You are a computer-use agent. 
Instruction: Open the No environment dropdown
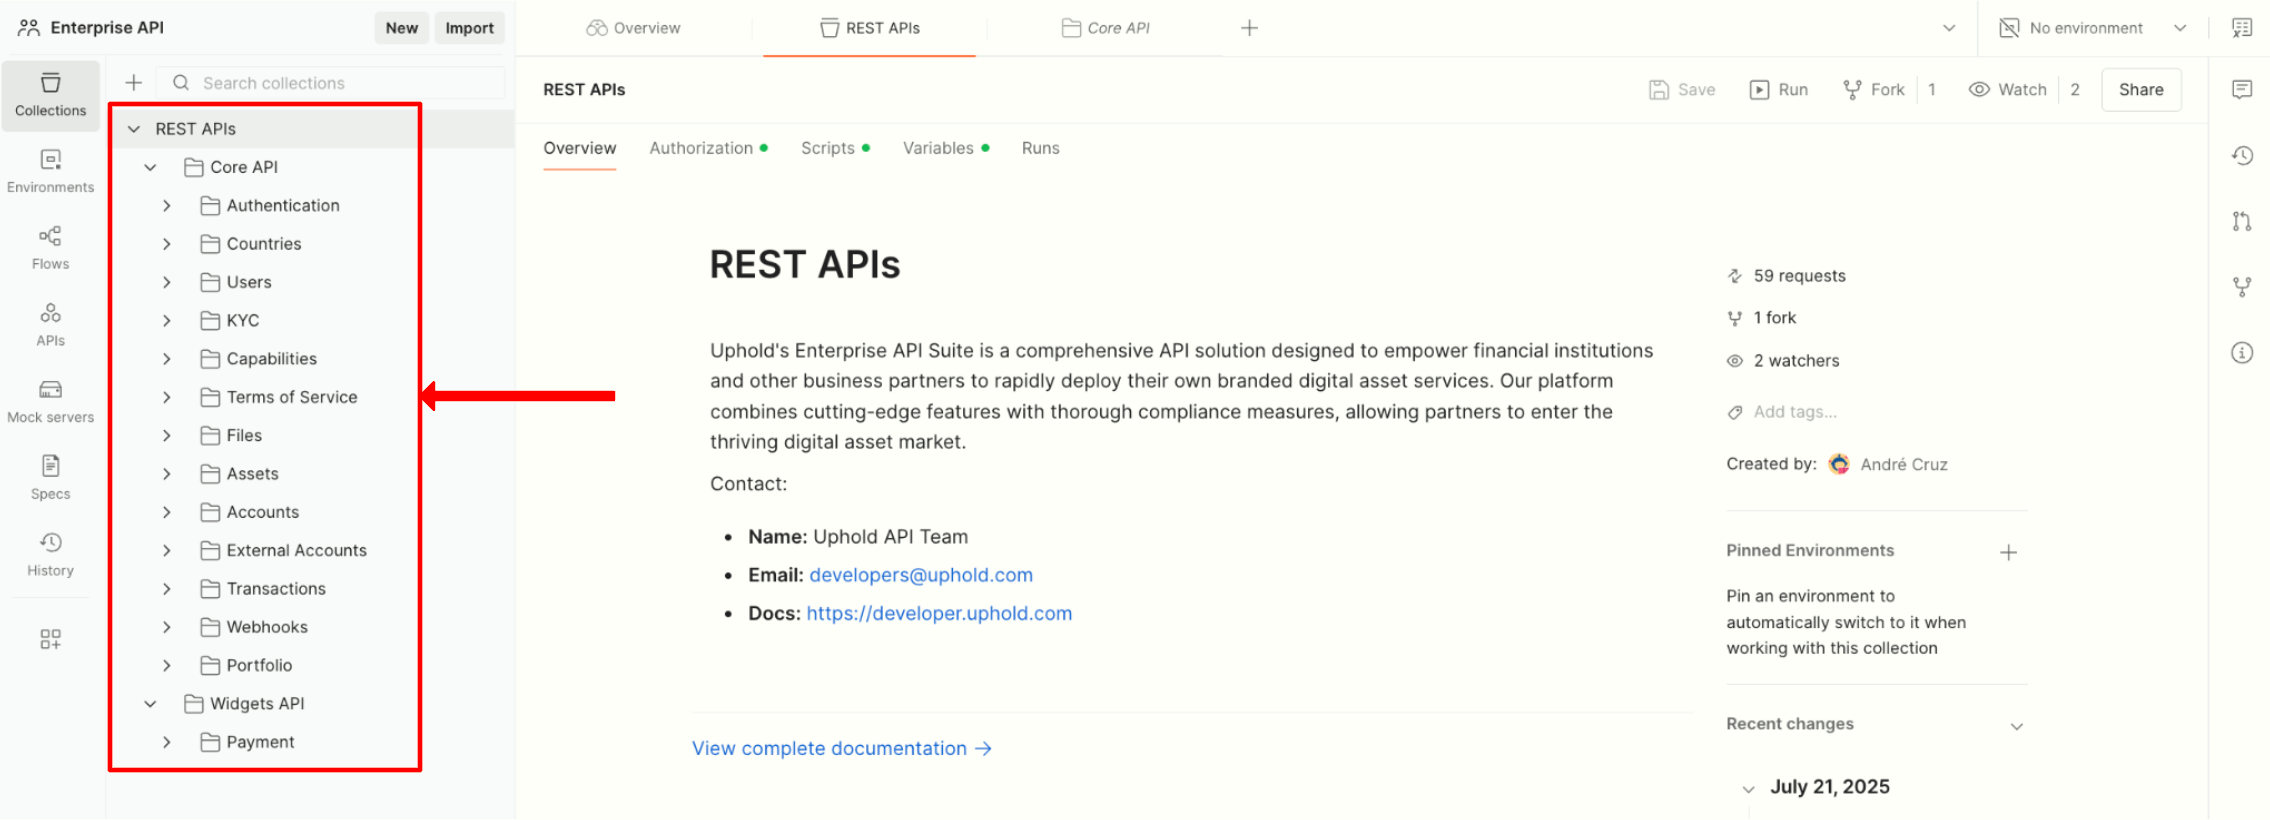[x=2092, y=28]
